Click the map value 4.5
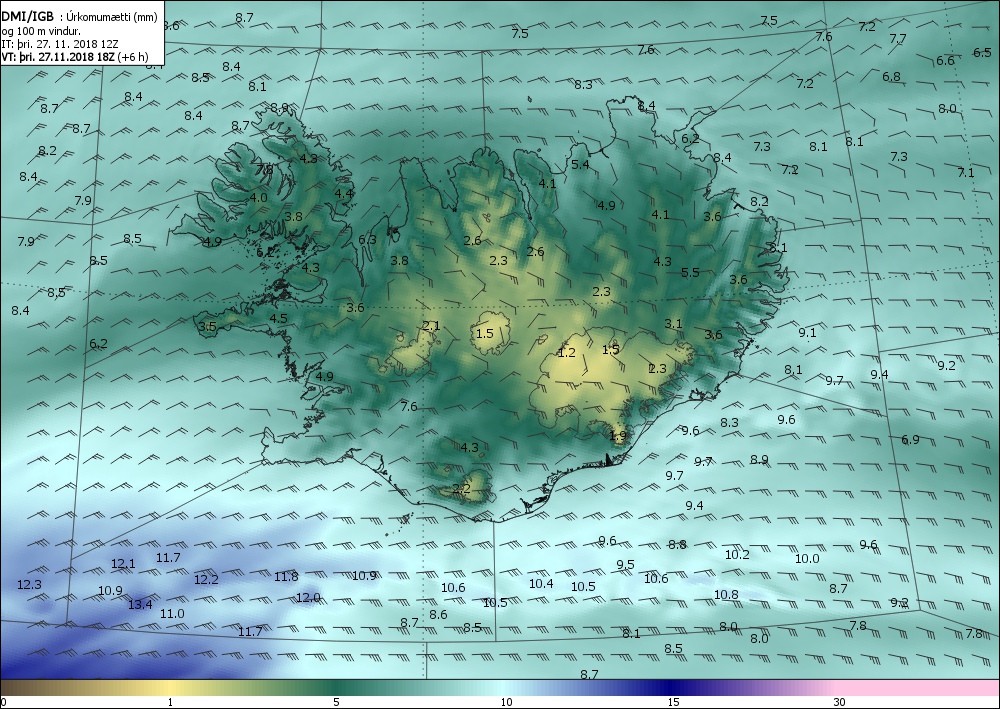1000x709 pixels. pos(278,319)
